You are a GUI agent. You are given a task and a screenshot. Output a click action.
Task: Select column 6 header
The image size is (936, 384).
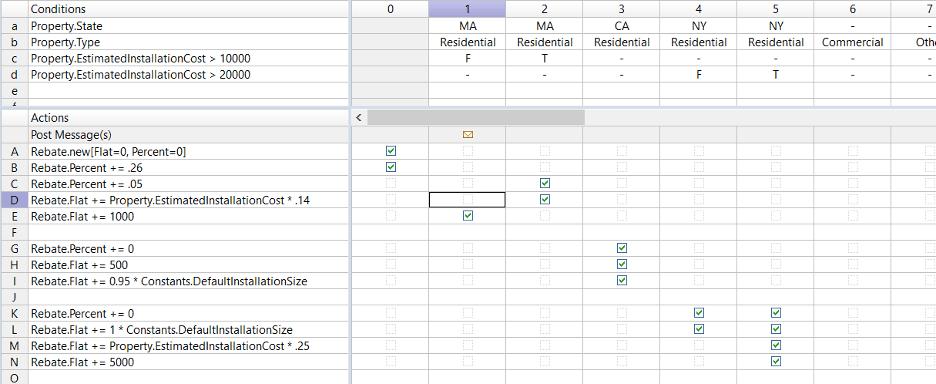pyautogui.click(x=852, y=9)
